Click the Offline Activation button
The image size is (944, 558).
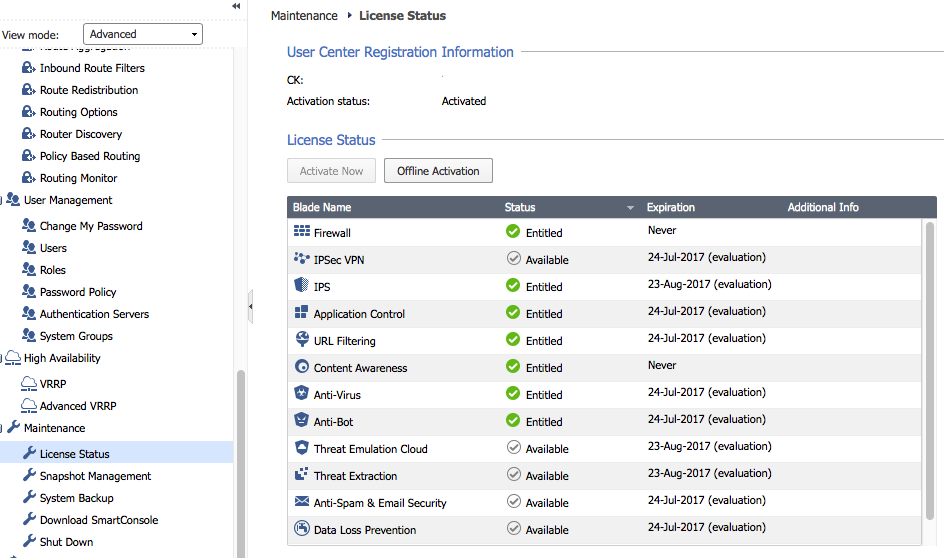point(438,171)
